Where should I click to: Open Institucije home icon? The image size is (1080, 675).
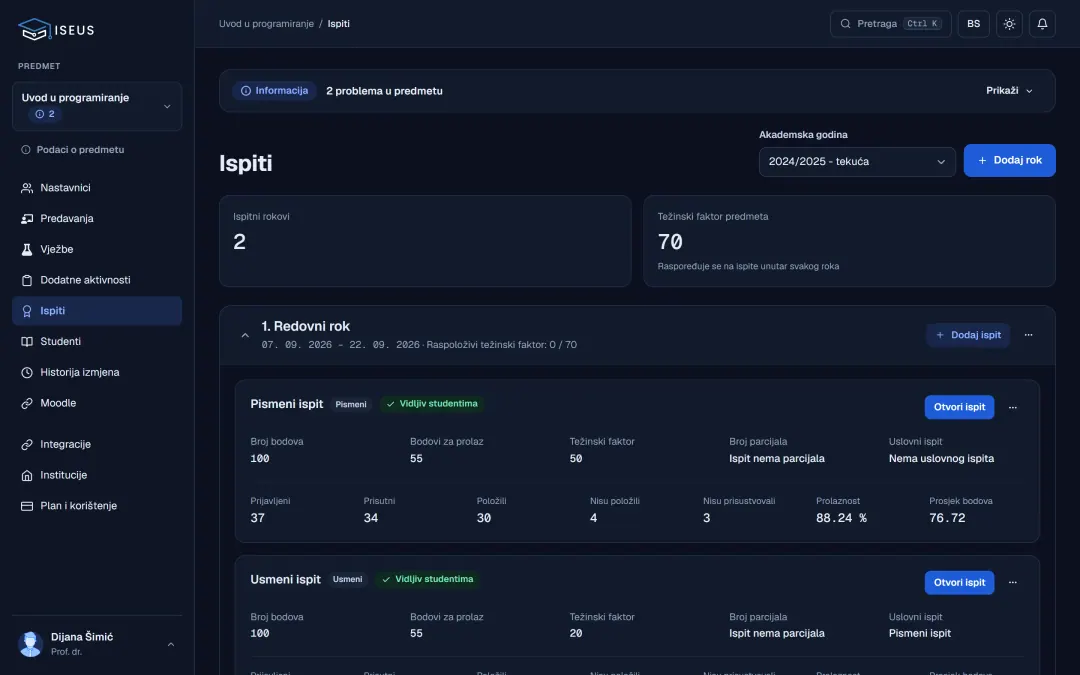27,475
